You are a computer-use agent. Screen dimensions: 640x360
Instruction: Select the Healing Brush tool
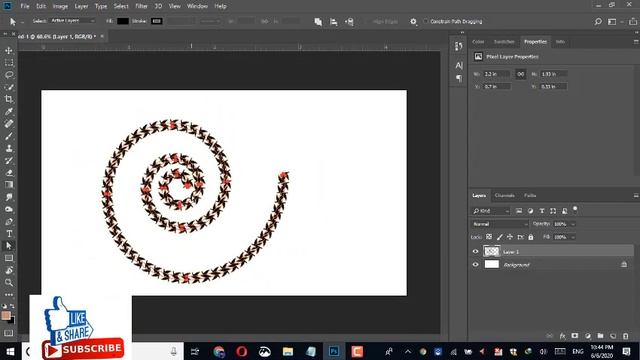[9, 124]
